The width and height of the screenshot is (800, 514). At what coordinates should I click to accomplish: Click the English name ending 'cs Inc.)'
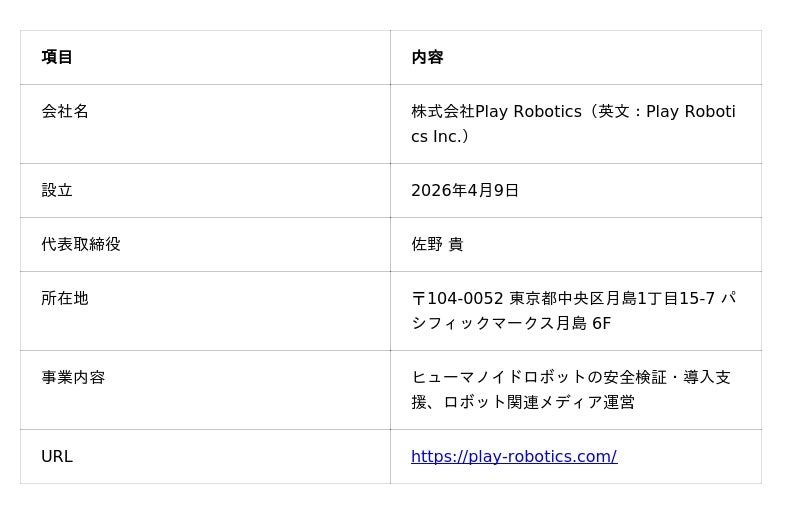tap(440, 137)
